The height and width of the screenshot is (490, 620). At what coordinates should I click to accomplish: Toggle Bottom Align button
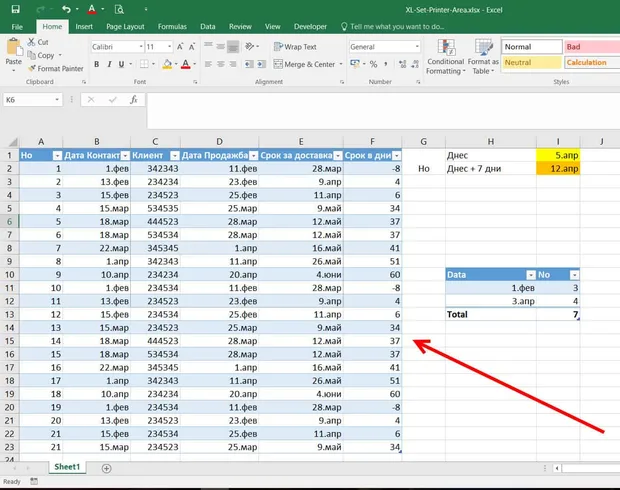233,47
